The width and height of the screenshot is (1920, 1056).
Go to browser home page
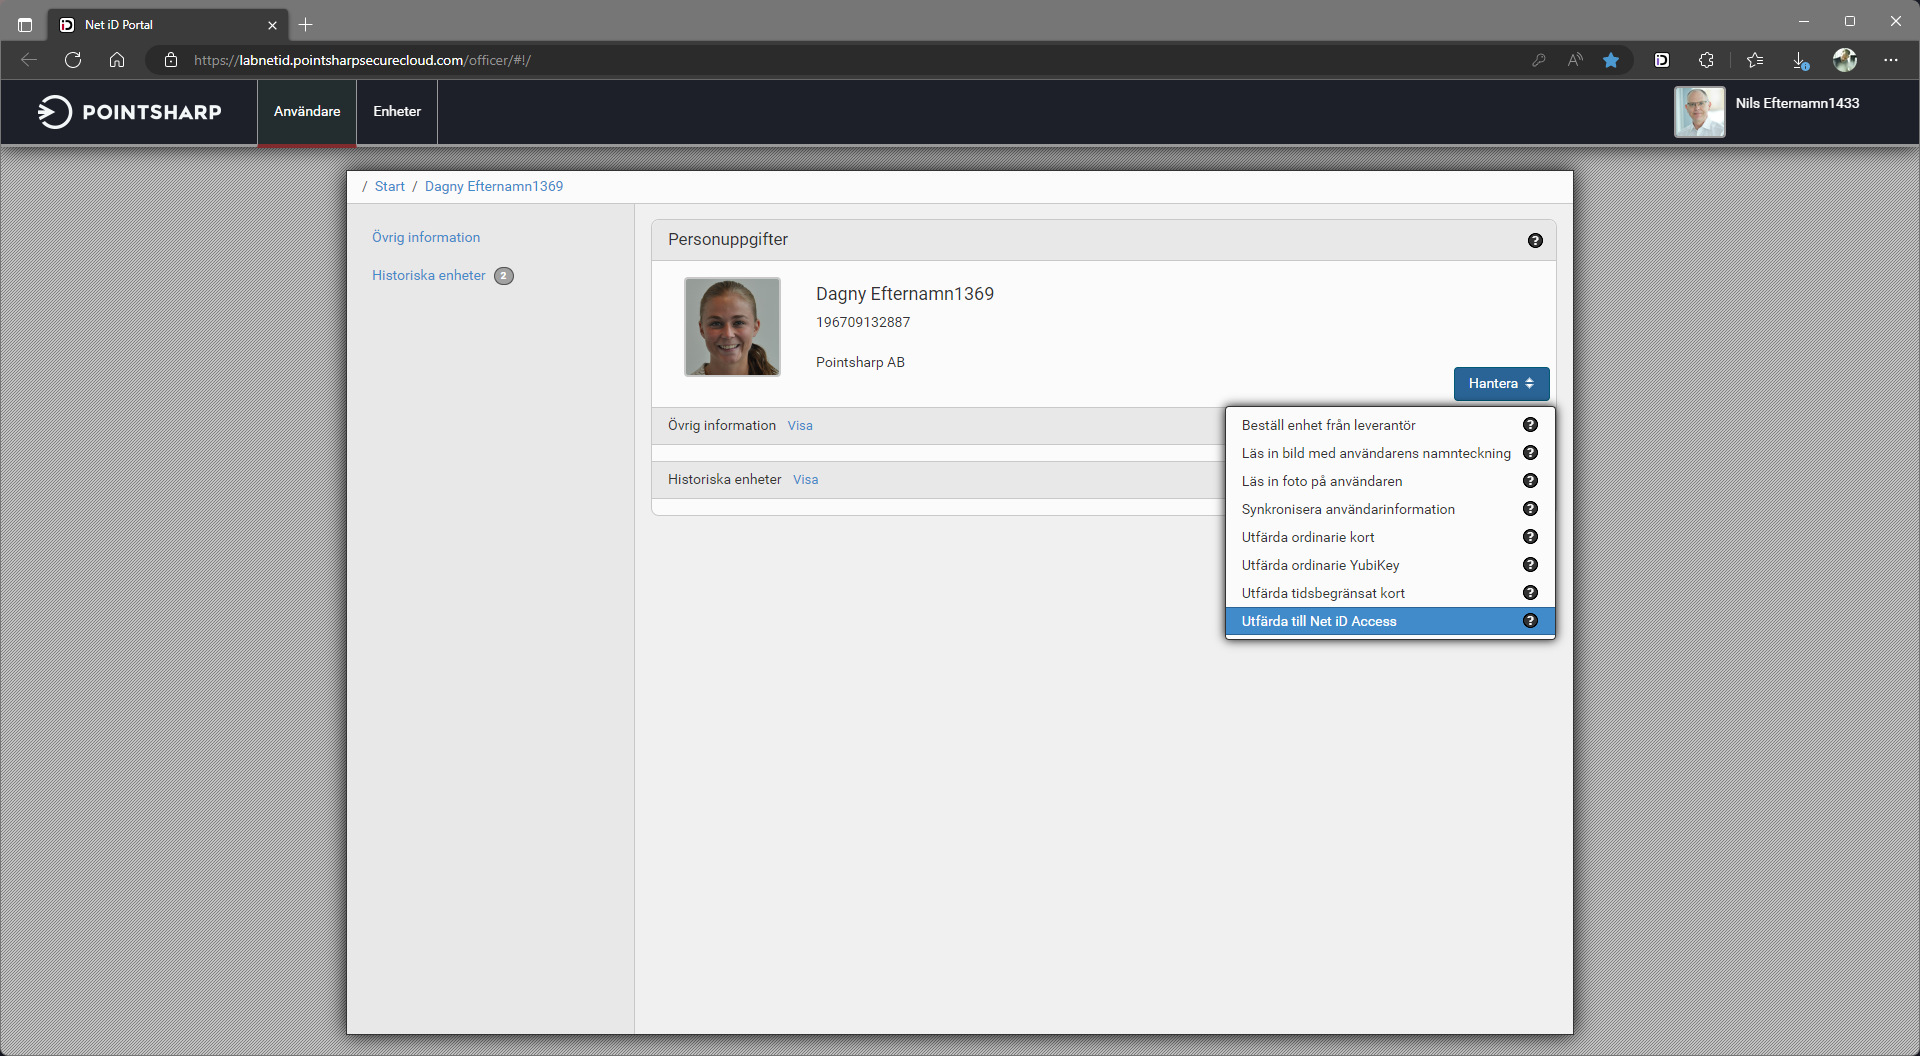(x=117, y=60)
